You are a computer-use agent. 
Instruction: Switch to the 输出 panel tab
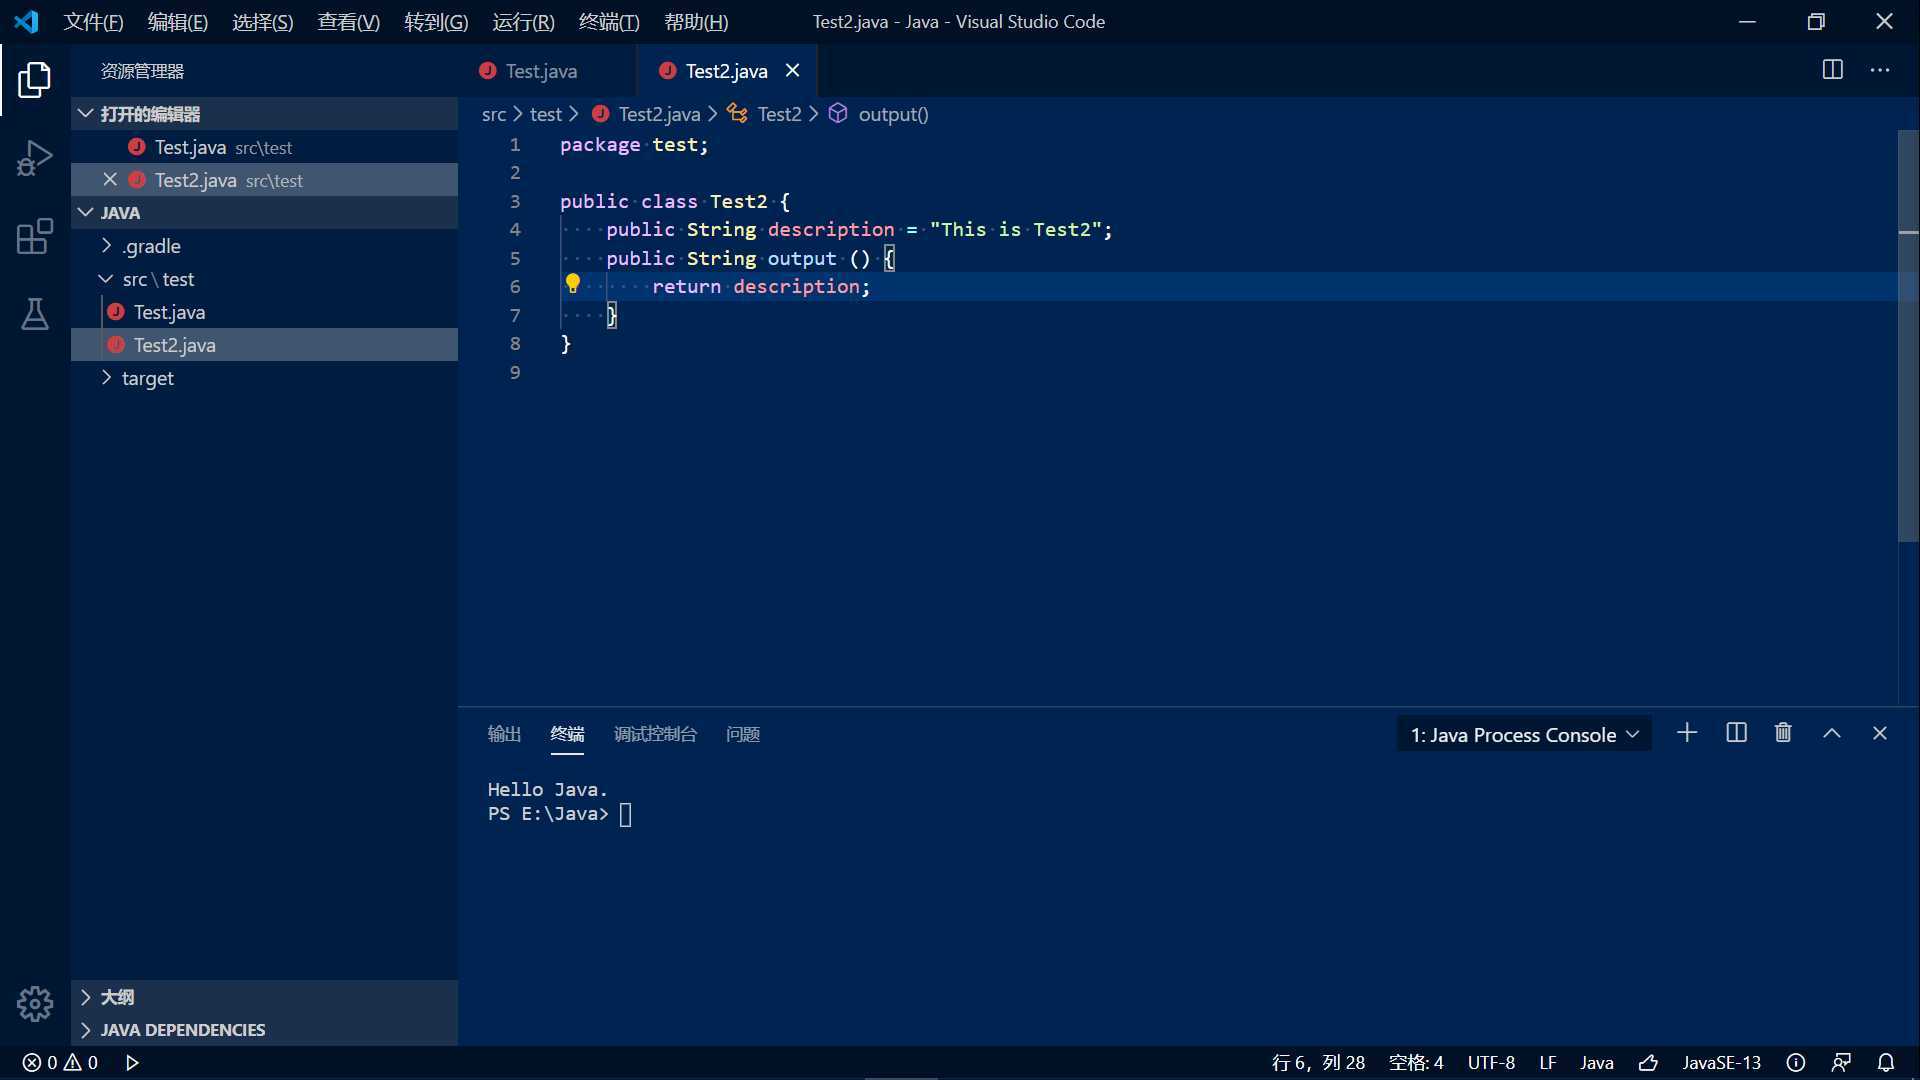(x=504, y=734)
